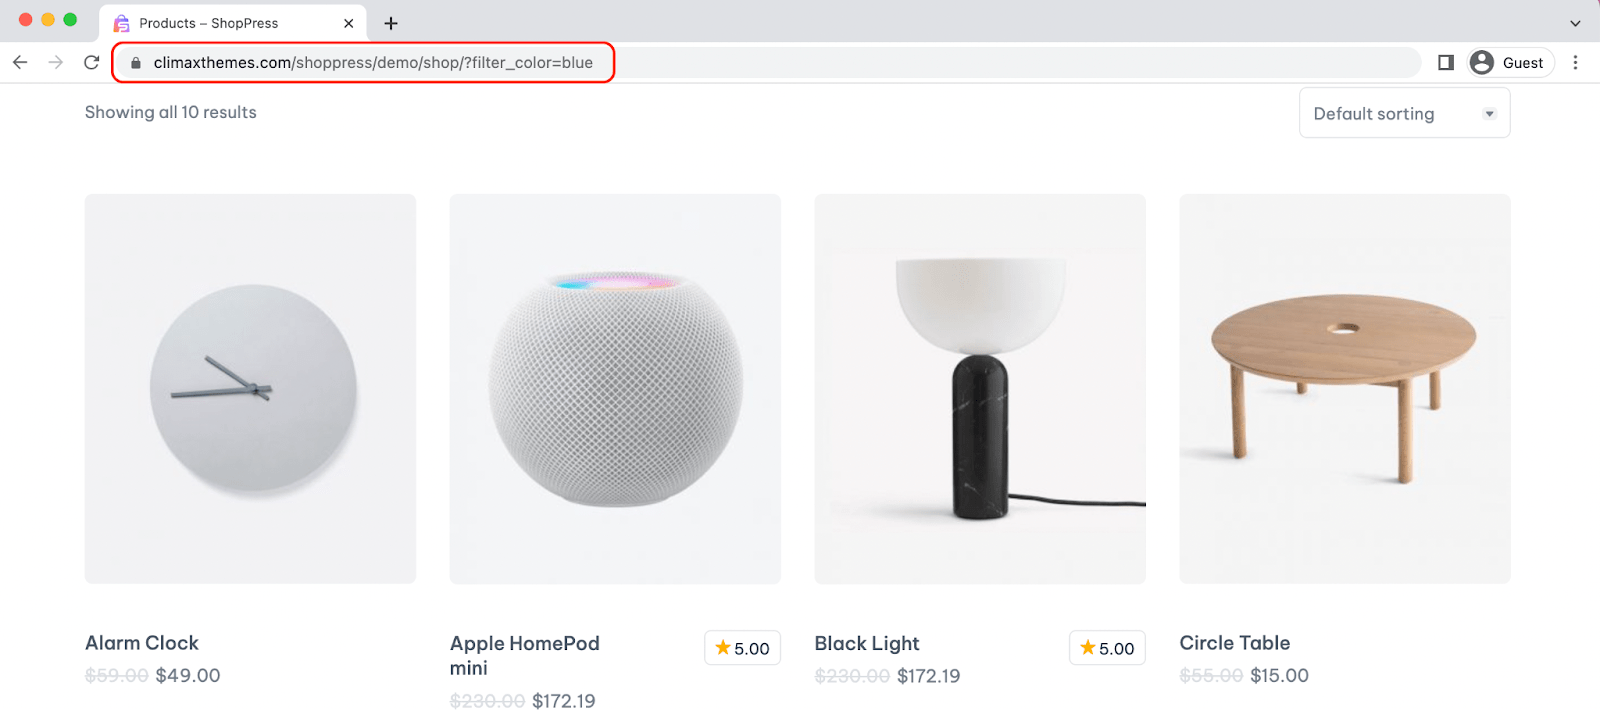The image size is (1600, 711).
Task: Open the Default sorting dropdown
Action: (1404, 113)
